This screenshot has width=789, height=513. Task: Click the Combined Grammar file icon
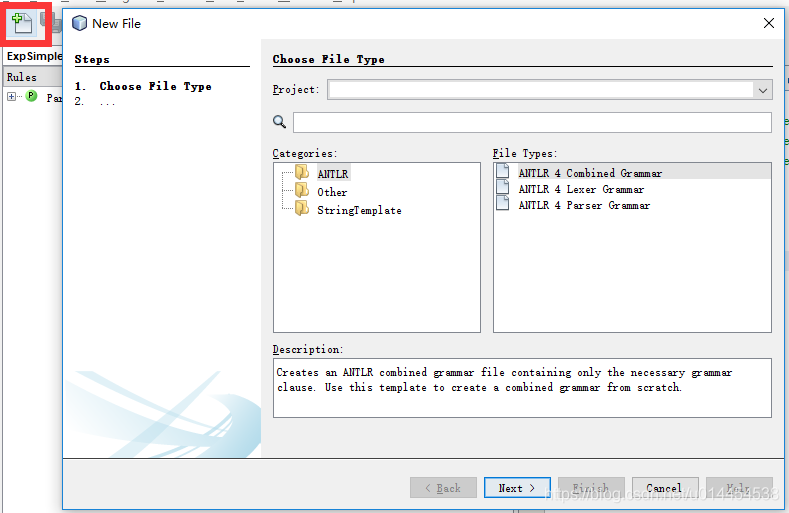click(x=503, y=171)
